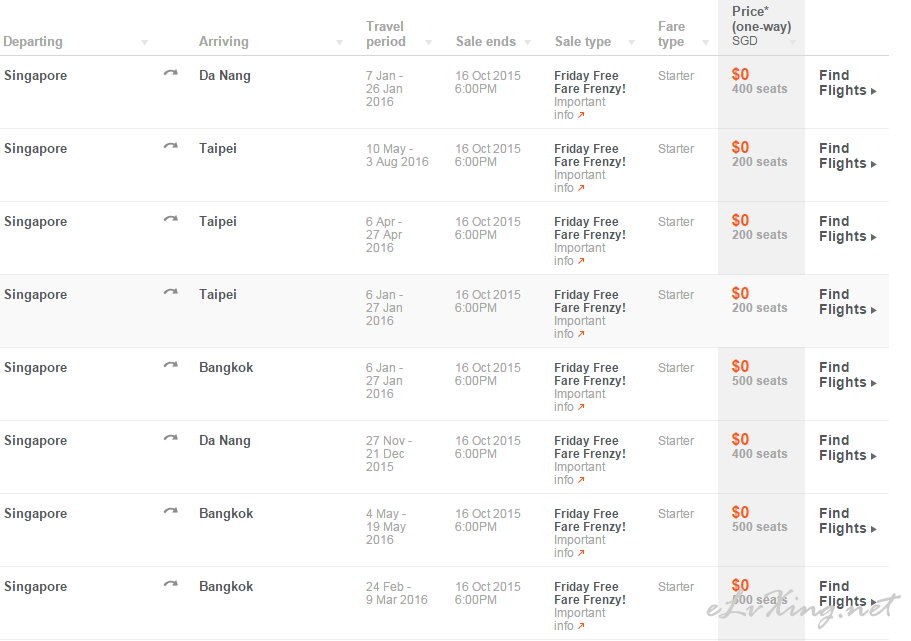Sort by Travel period dropdown arrow
The width and height of the screenshot is (911, 641).
point(429,42)
